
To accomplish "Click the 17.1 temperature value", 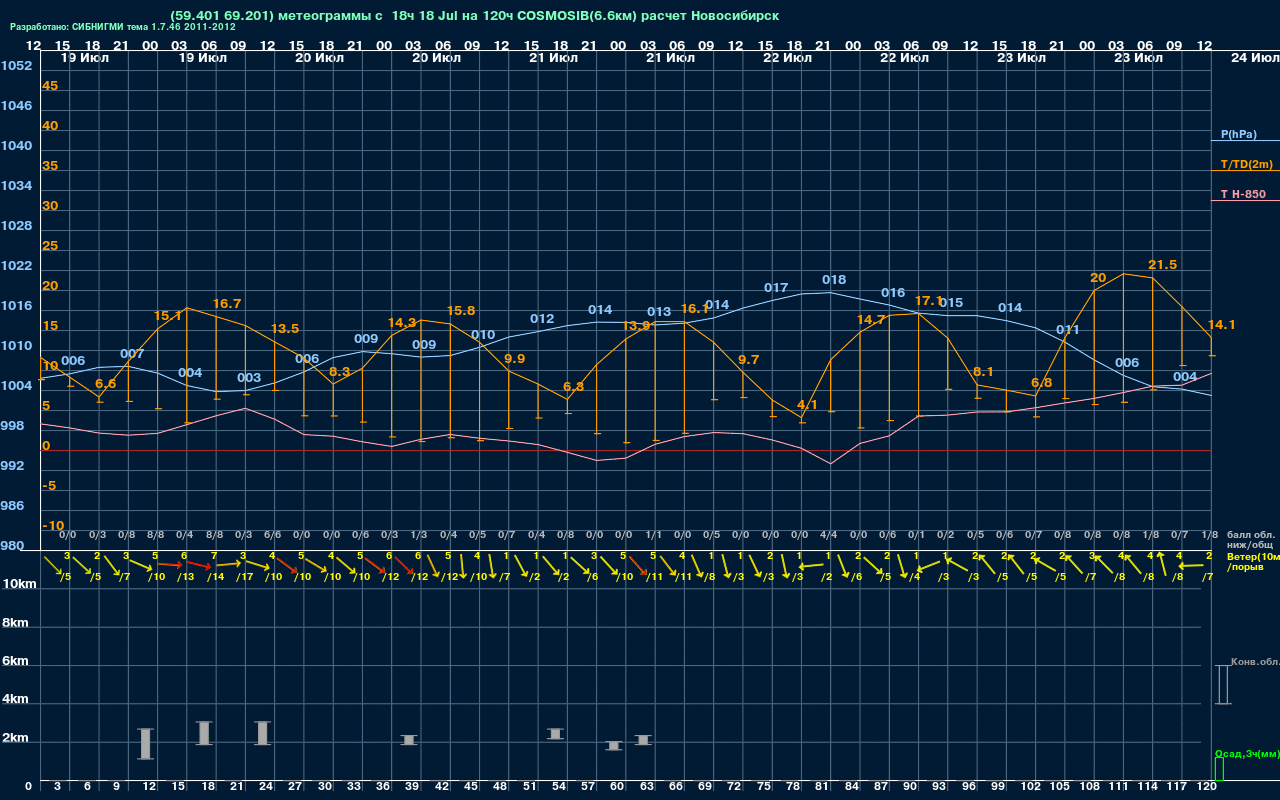I will click(929, 300).
